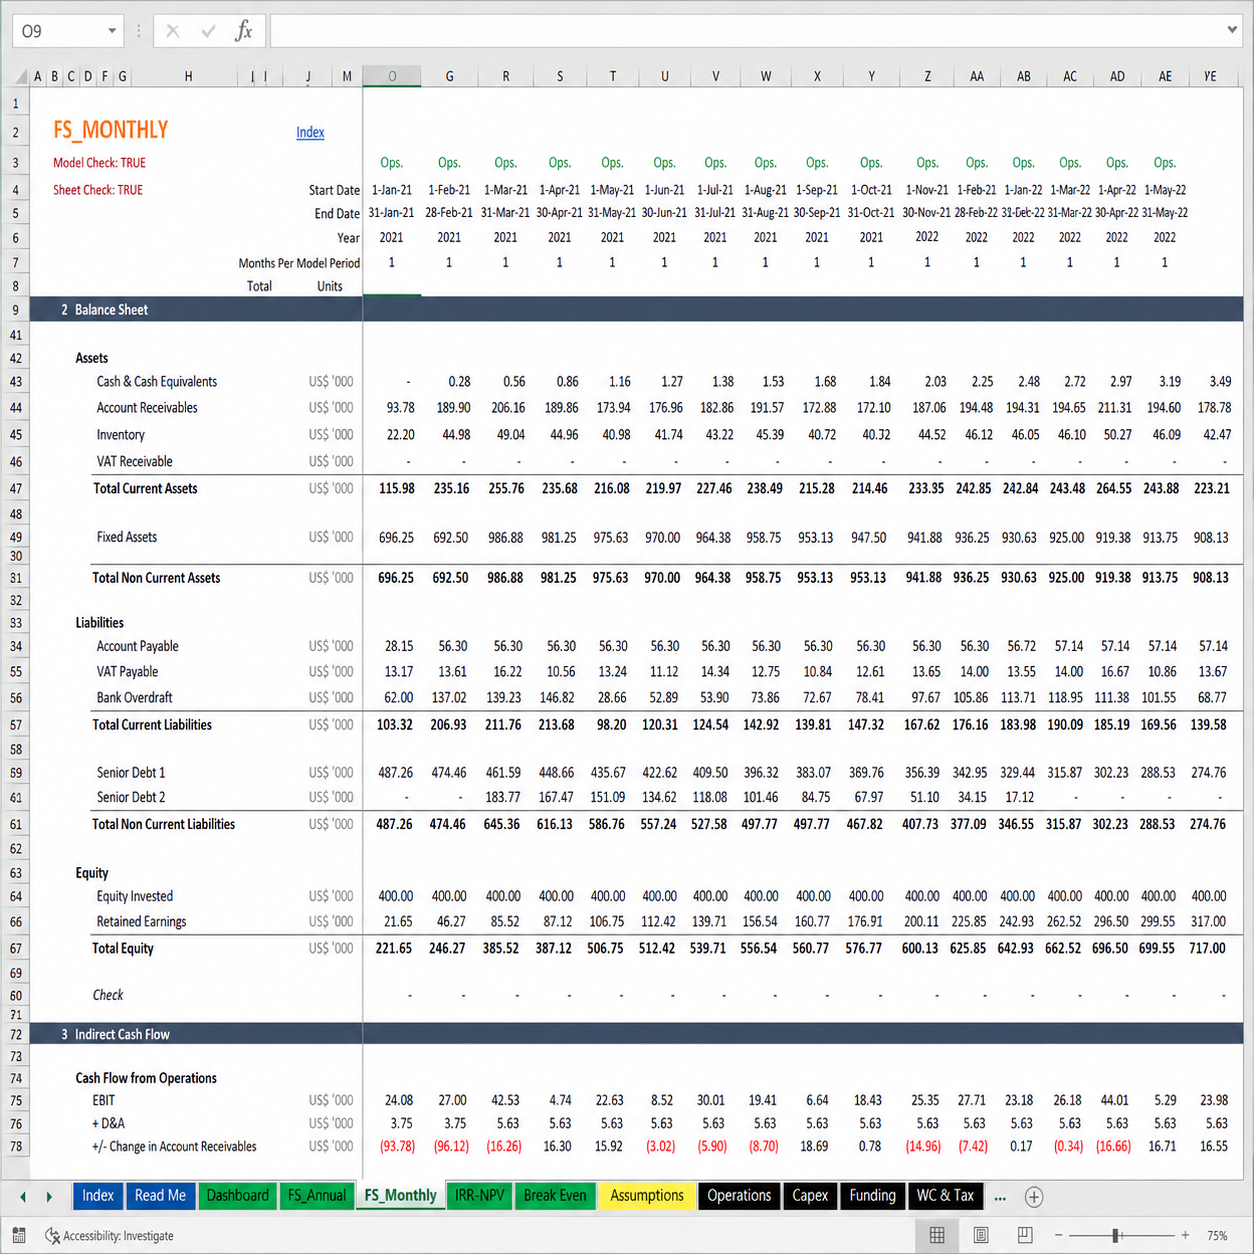Go to the IRR-NPV sheet tab
Image resolution: width=1254 pixels, height=1254 pixels.
click(480, 1196)
